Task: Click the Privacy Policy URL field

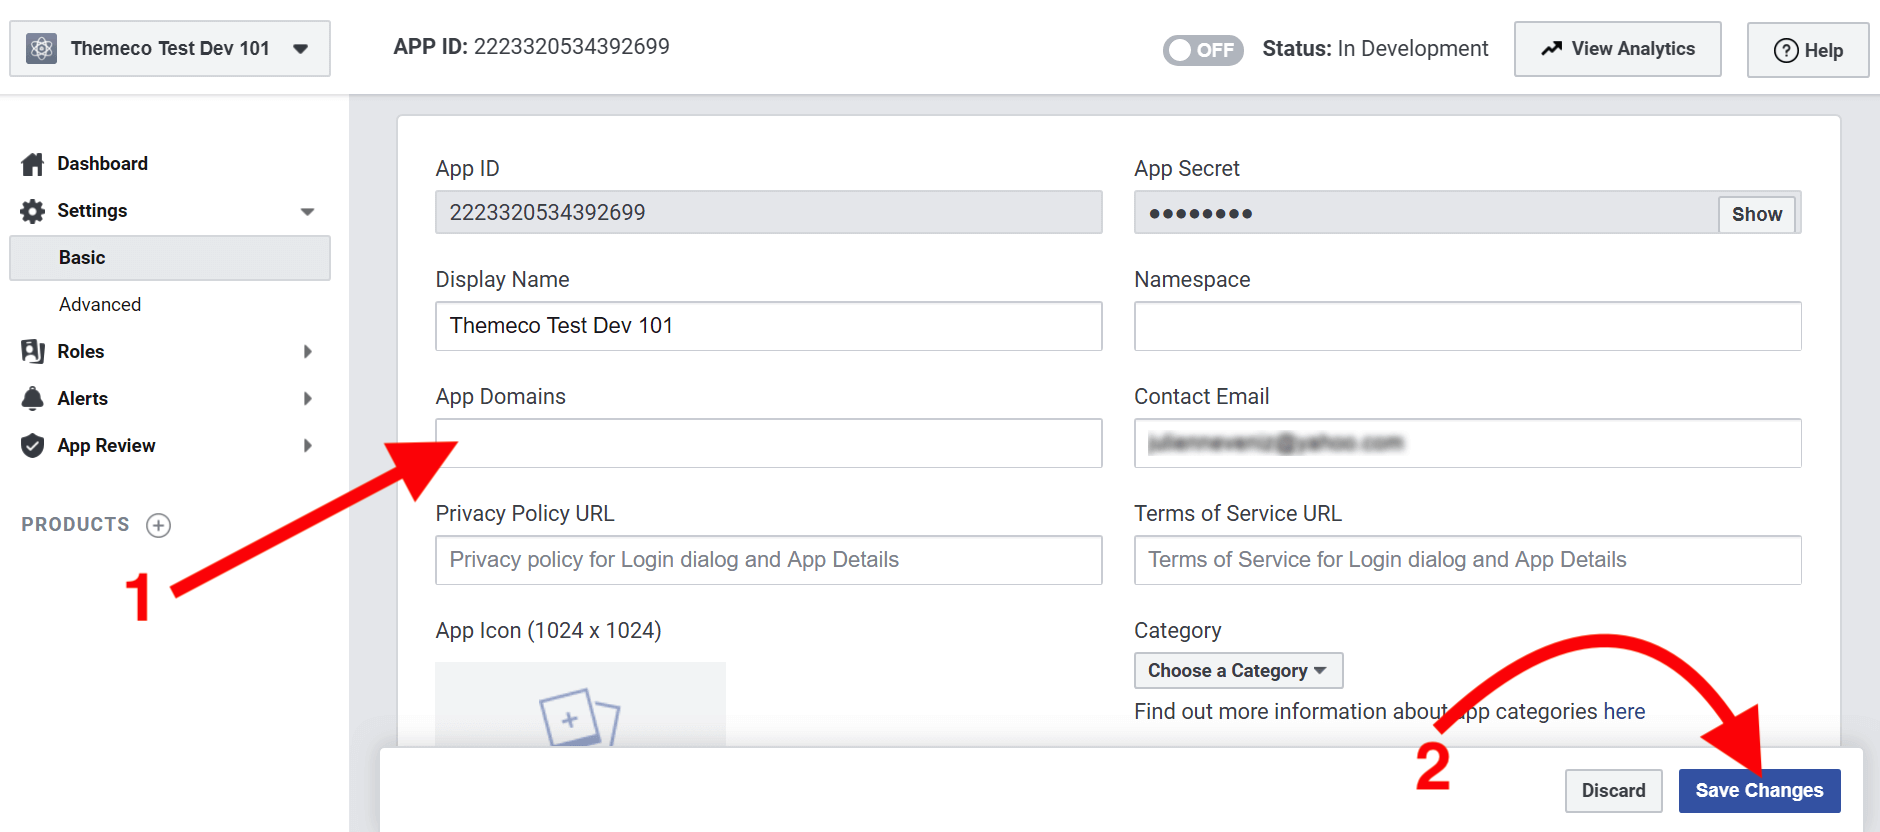Action: point(769,560)
